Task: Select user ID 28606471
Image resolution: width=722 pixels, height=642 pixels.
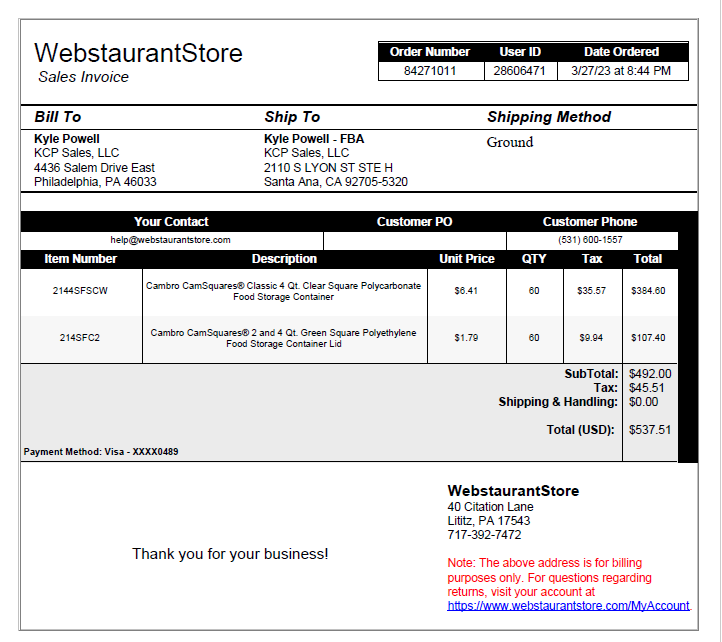Action: tap(519, 71)
